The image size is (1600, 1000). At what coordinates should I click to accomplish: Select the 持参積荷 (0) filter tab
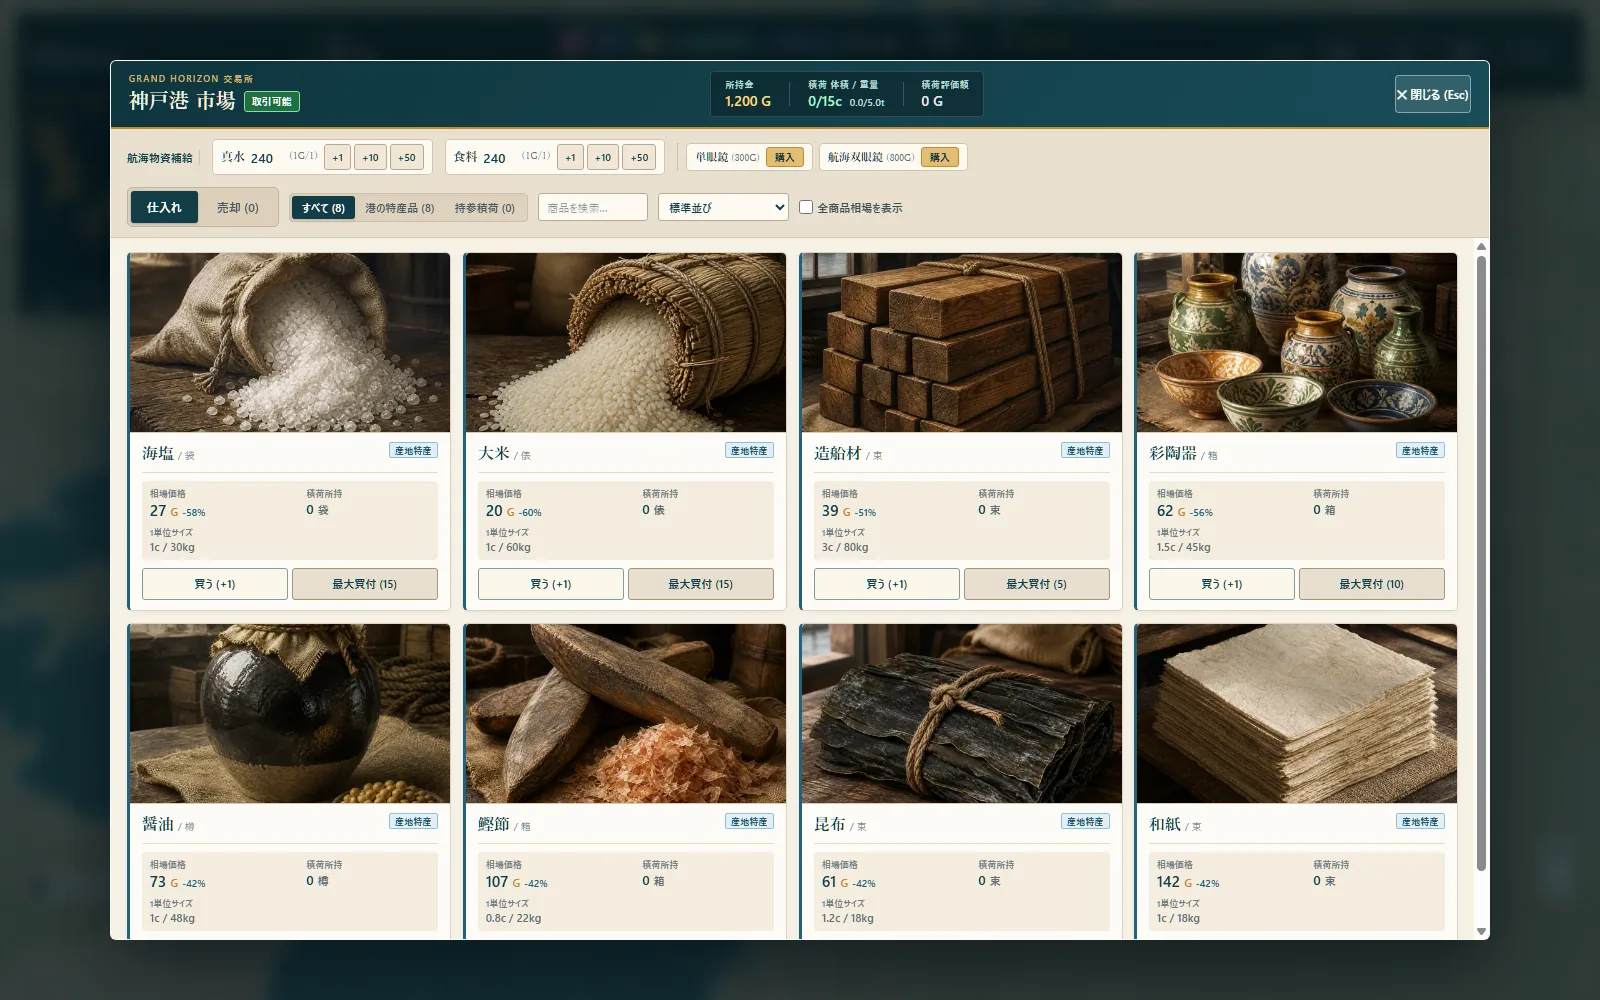point(484,208)
